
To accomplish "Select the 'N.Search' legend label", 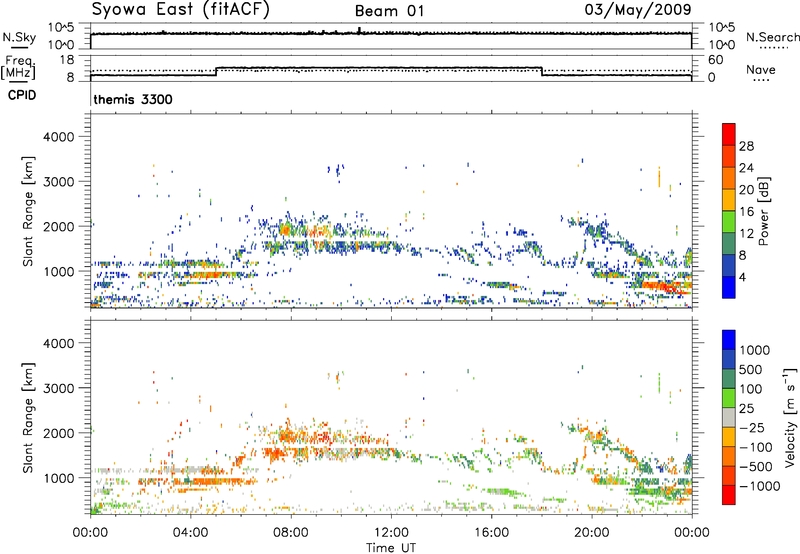I will 772,37.
